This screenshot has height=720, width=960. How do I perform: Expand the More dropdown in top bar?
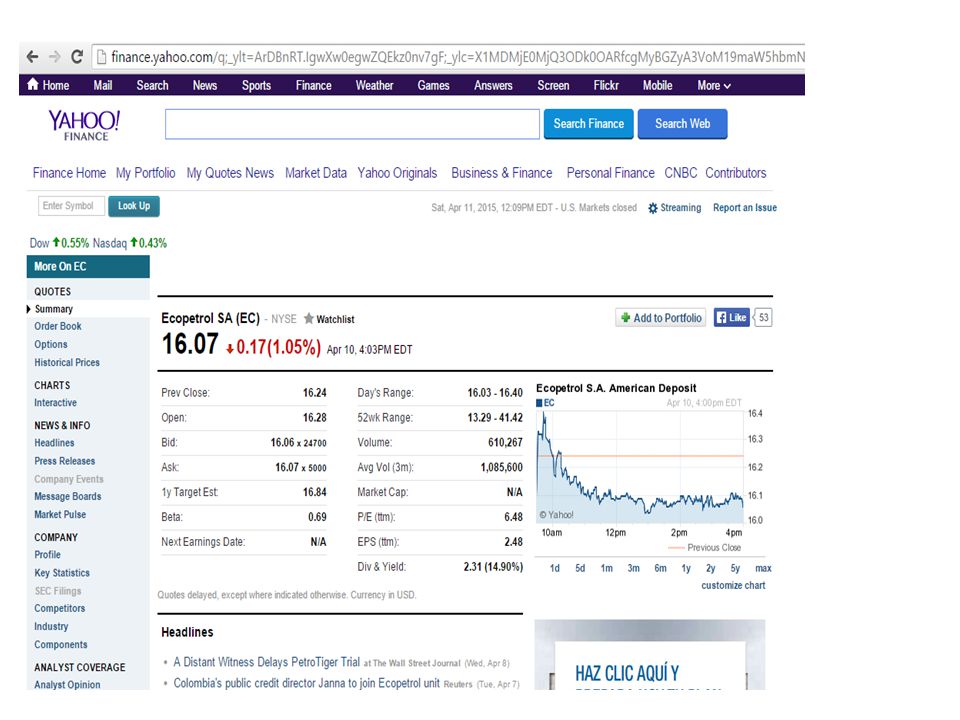pyautogui.click(x=714, y=86)
